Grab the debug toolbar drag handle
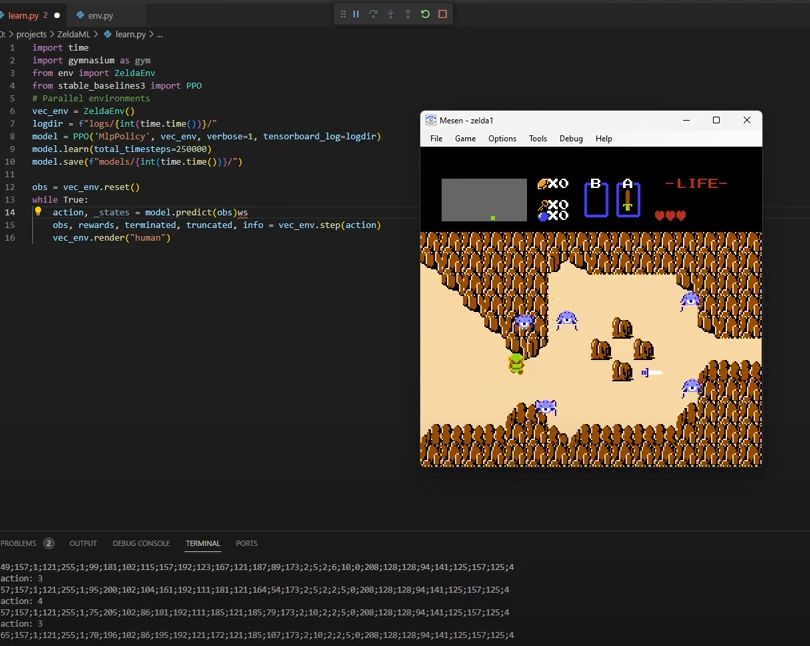The image size is (810, 646). [343, 14]
